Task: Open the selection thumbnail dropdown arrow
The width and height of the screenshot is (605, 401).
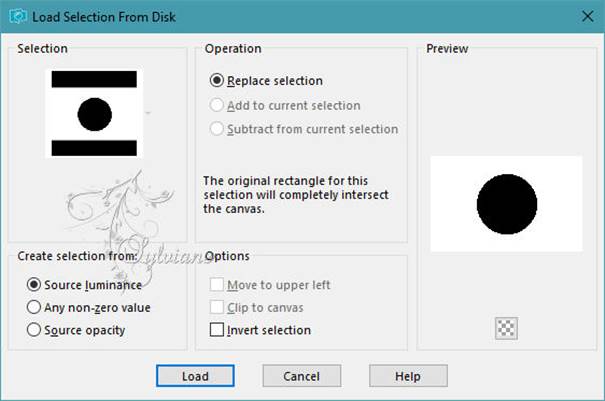Action: pyautogui.click(x=148, y=113)
